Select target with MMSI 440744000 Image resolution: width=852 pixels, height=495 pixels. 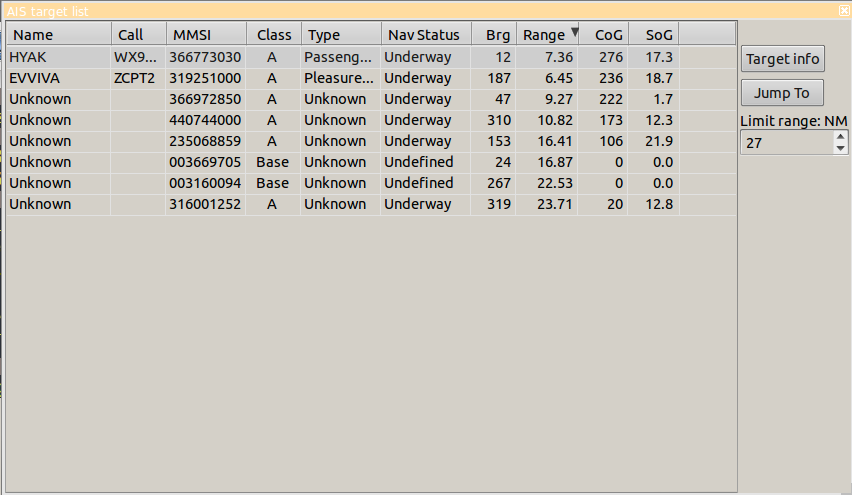pyautogui.click(x=206, y=120)
